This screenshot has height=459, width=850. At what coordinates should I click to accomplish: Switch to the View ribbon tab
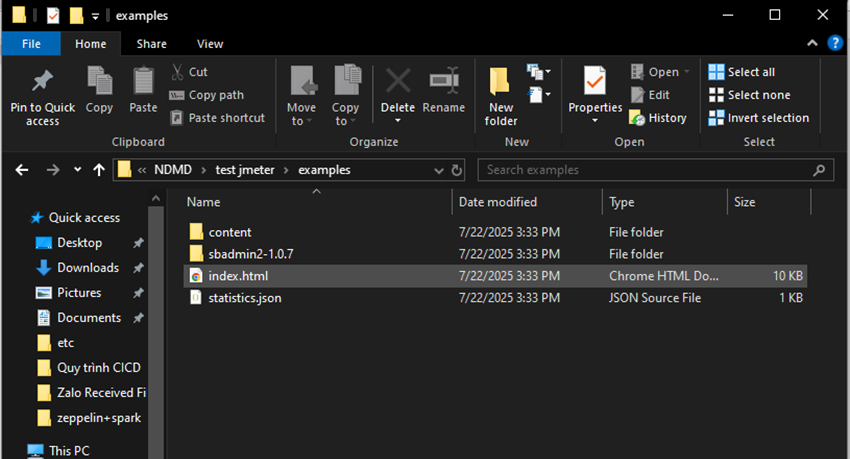pyautogui.click(x=210, y=44)
